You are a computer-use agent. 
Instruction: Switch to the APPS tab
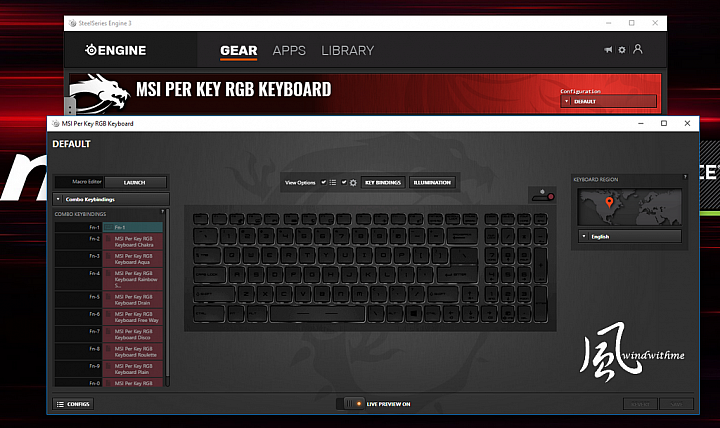coord(289,51)
